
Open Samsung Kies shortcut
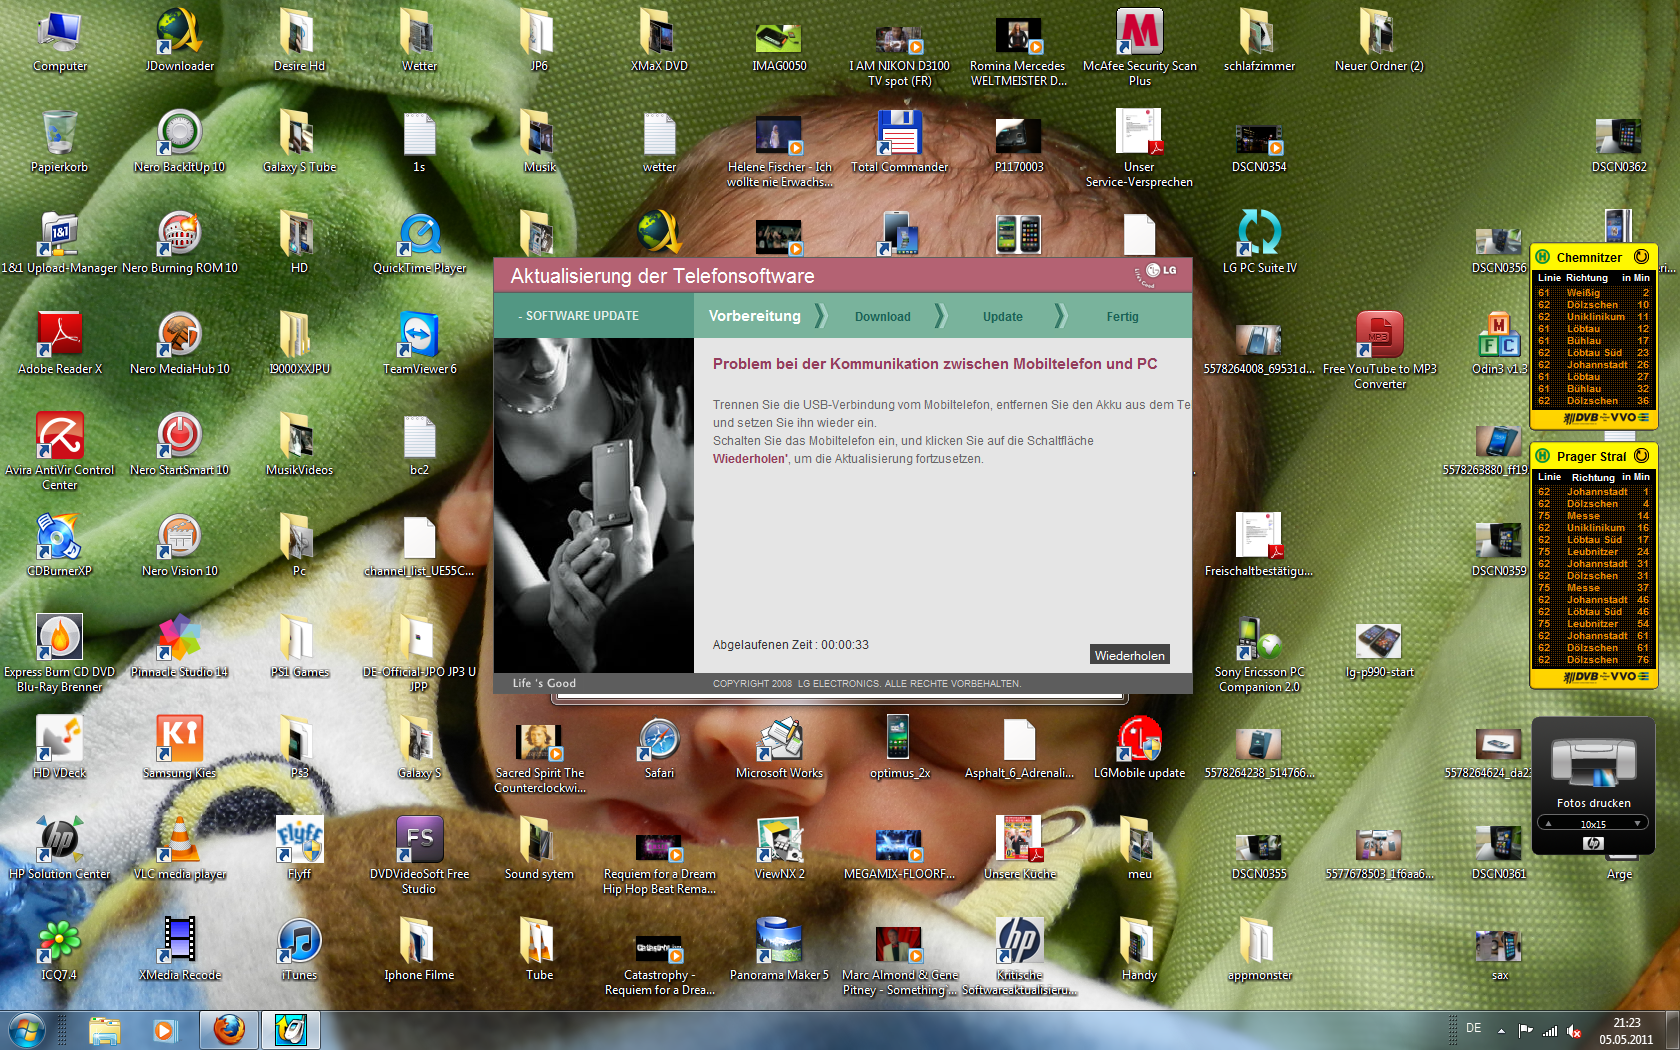click(x=180, y=747)
